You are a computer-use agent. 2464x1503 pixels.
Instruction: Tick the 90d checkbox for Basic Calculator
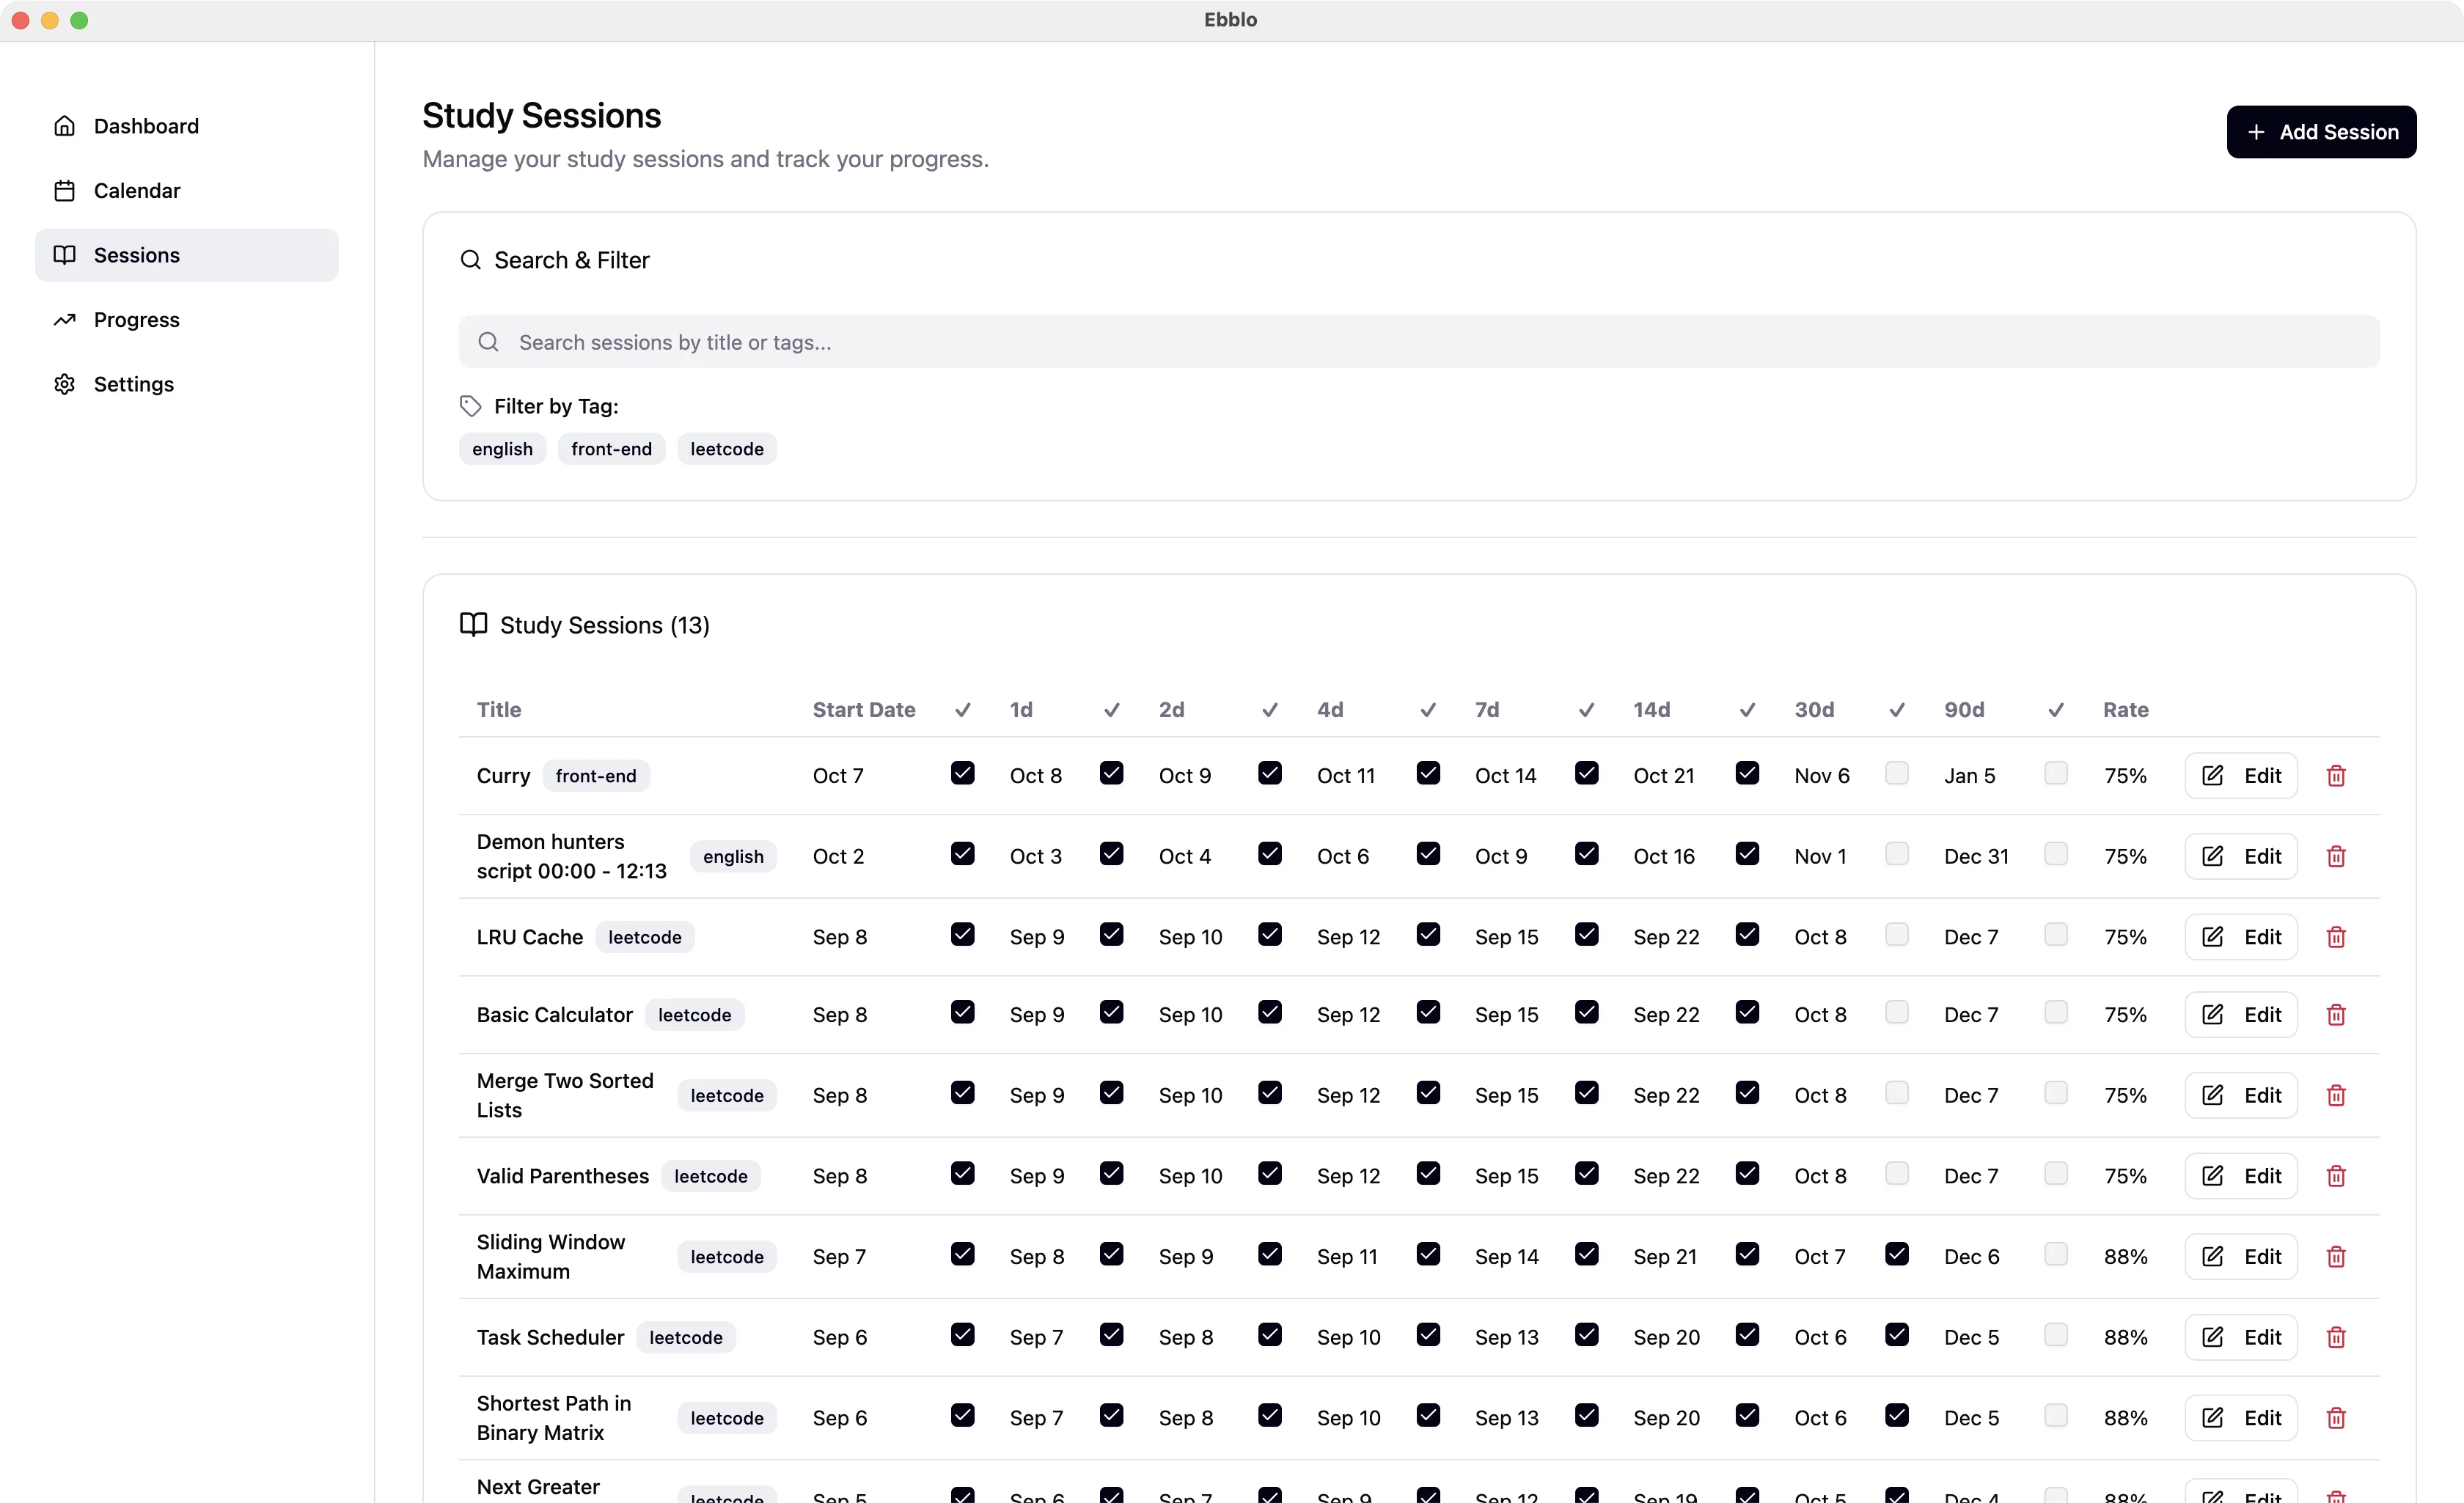coord(2055,1012)
